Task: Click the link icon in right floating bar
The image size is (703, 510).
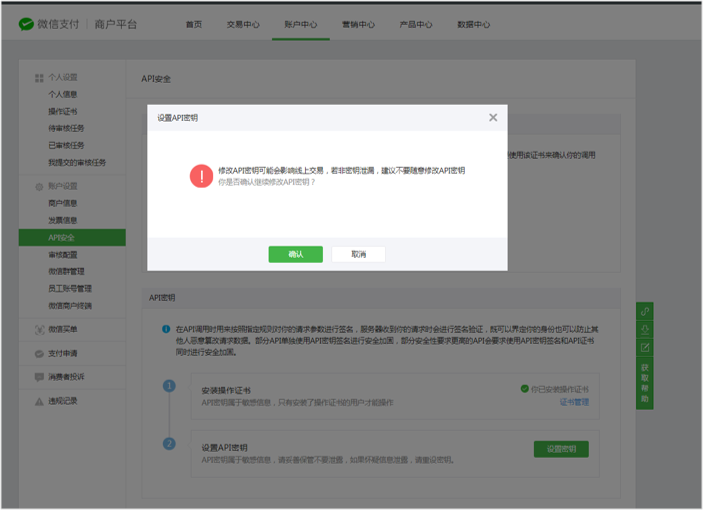Action: (x=645, y=312)
